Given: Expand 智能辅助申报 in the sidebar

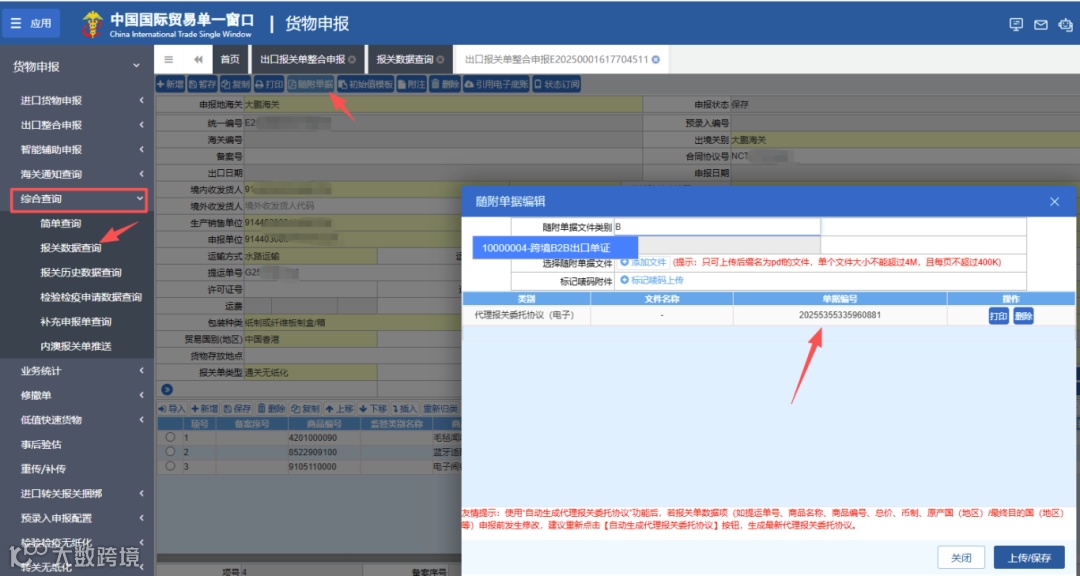Looking at the screenshot, I should 76,150.
